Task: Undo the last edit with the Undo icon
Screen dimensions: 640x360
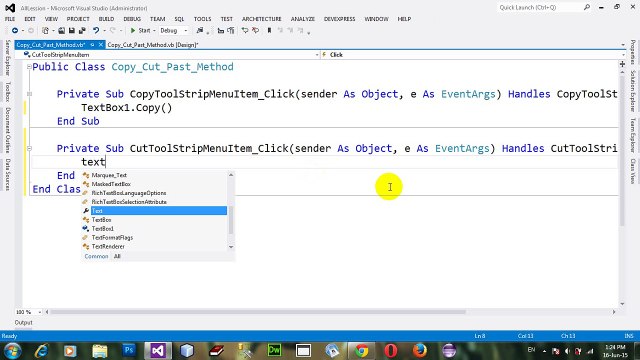Action: (96, 31)
